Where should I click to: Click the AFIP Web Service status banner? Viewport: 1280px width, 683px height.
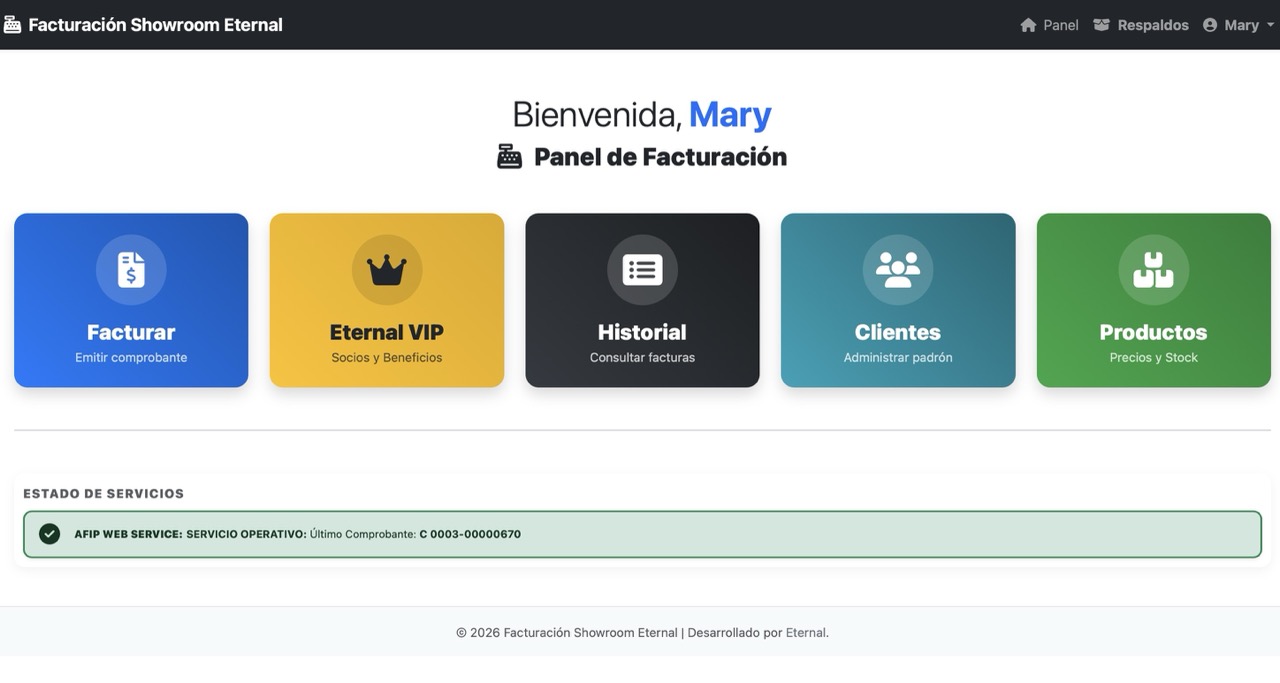pos(640,533)
